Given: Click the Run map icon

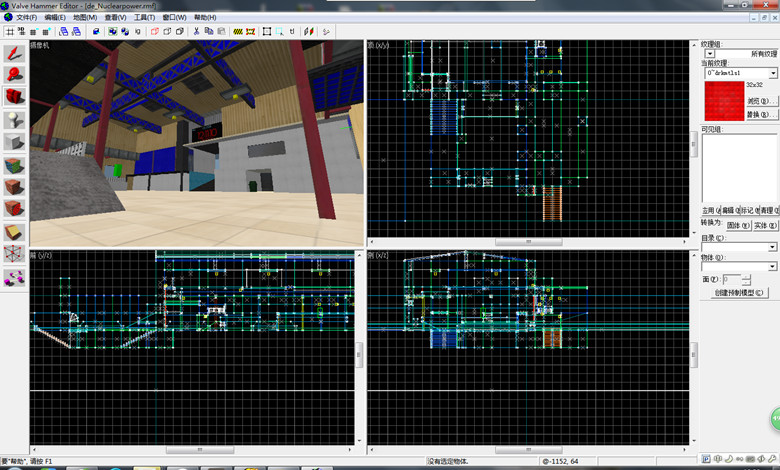Looking at the screenshot, I should point(326,32).
